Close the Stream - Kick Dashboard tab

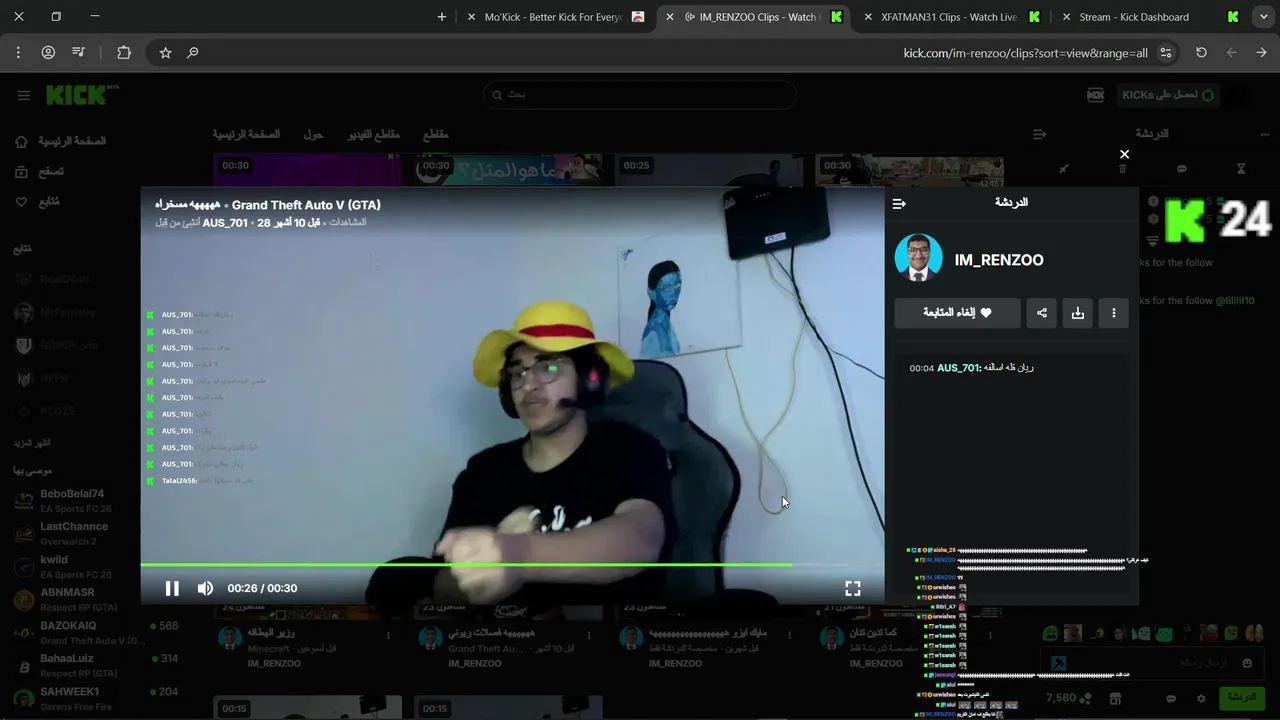coord(1066,17)
